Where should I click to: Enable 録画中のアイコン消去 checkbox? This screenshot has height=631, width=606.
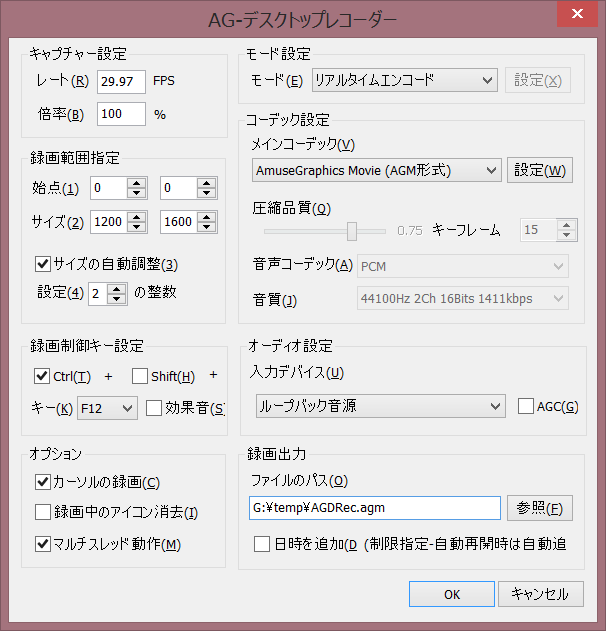pos(43,512)
